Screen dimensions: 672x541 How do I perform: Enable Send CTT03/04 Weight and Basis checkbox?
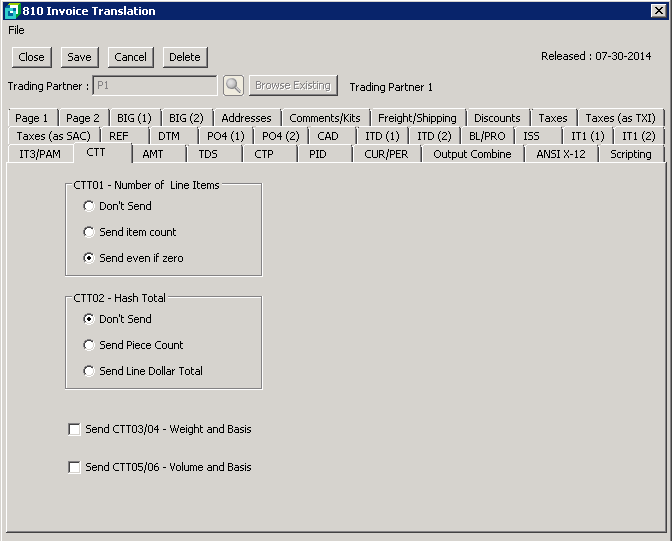tap(74, 430)
